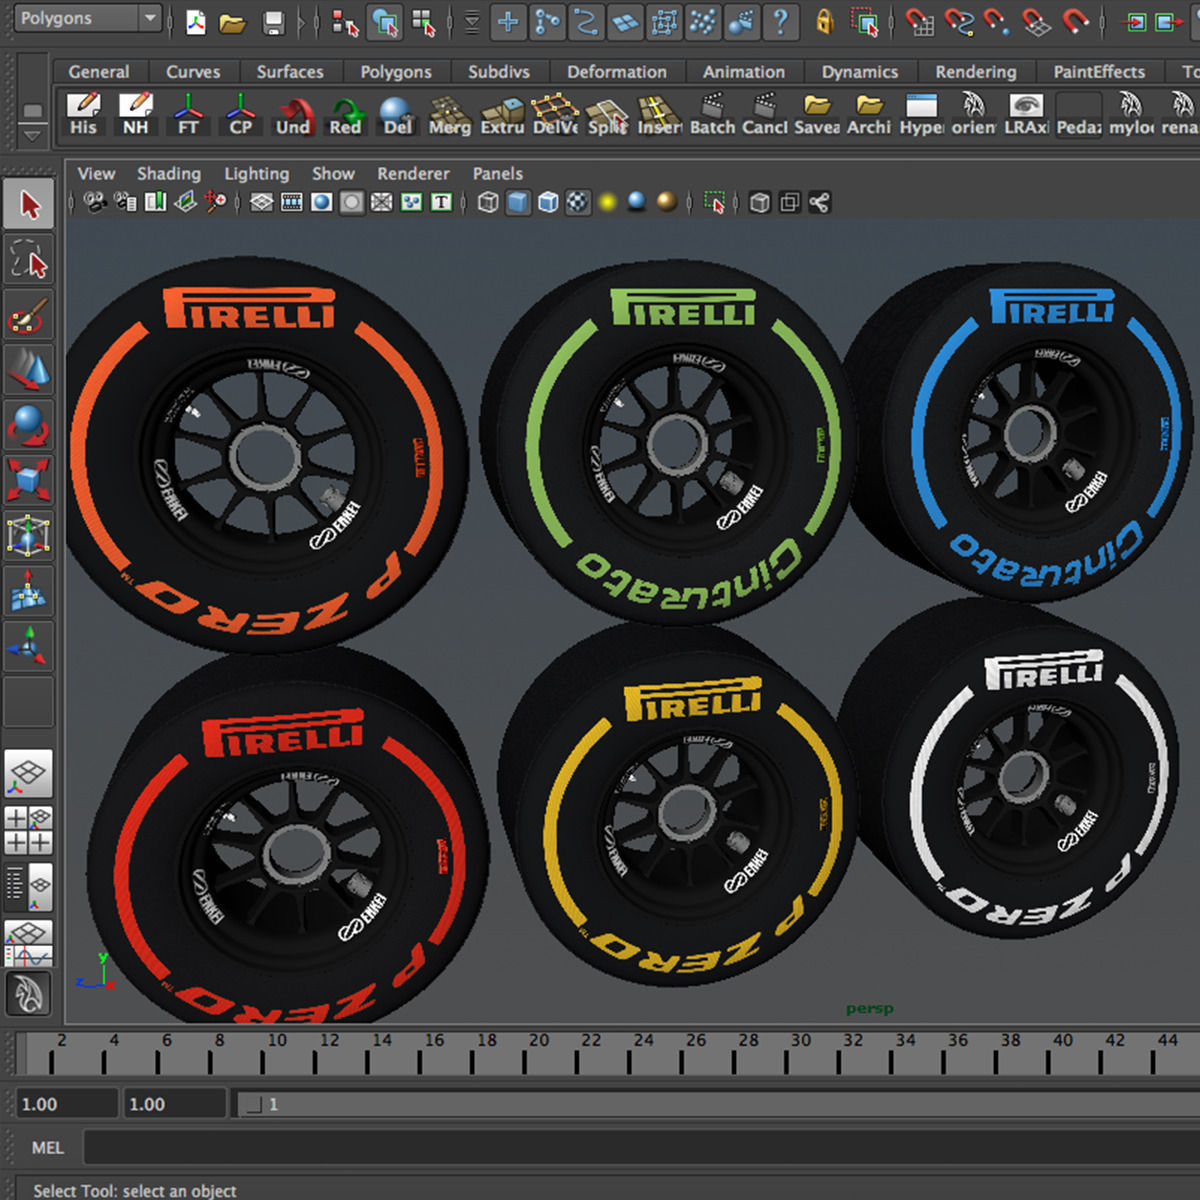This screenshot has width=1200, height=1200.
Task: Open the viewport Renderer menu
Action: (x=413, y=174)
